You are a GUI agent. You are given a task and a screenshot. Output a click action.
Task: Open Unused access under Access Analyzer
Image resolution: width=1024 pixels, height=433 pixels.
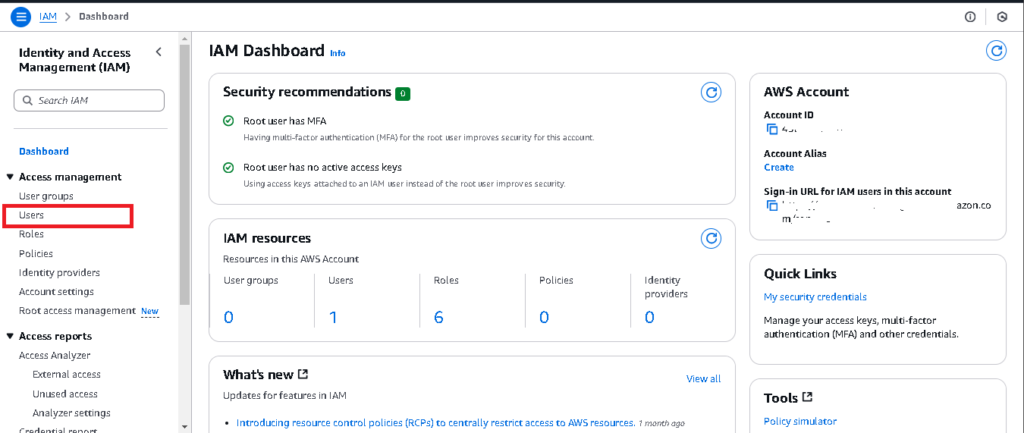click(x=65, y=394)
